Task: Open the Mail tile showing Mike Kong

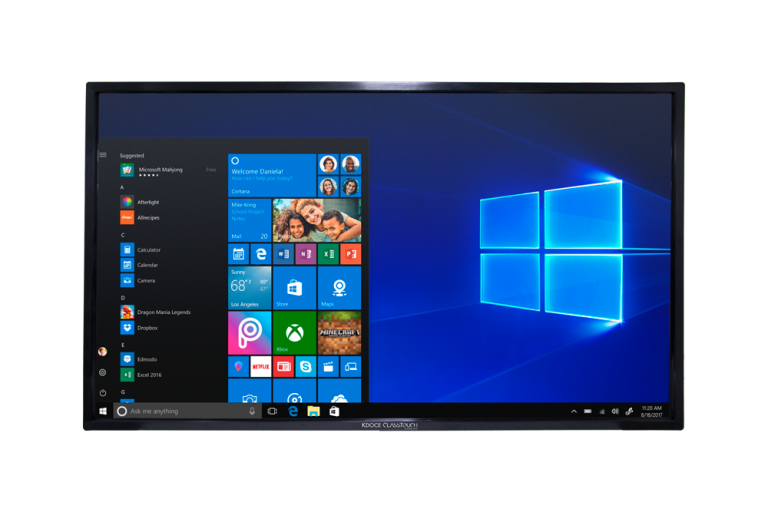Action: (249, 220)
